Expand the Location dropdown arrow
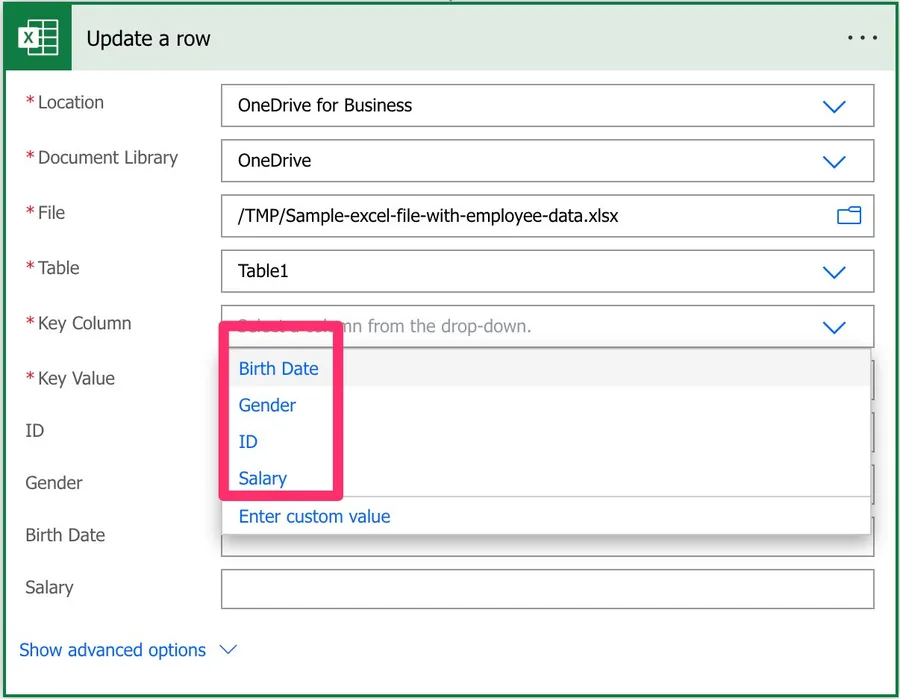Viewport: 900px width, 699px height. coord(833,106)
